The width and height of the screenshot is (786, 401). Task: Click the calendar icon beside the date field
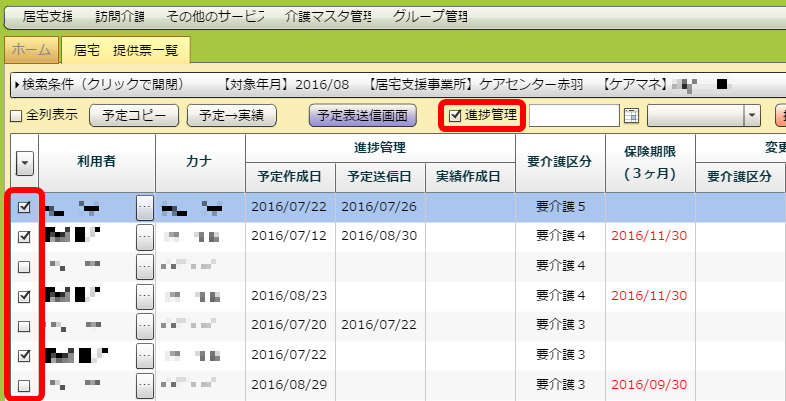631,116
